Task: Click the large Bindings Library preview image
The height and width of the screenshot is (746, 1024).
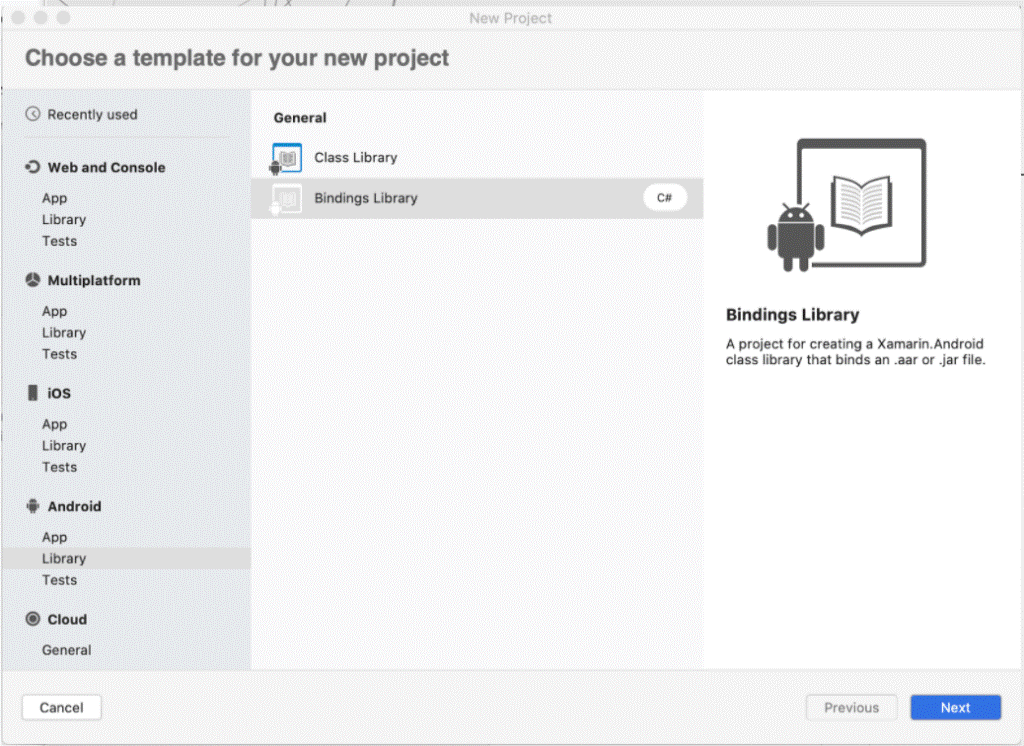Action: point(847,204)
